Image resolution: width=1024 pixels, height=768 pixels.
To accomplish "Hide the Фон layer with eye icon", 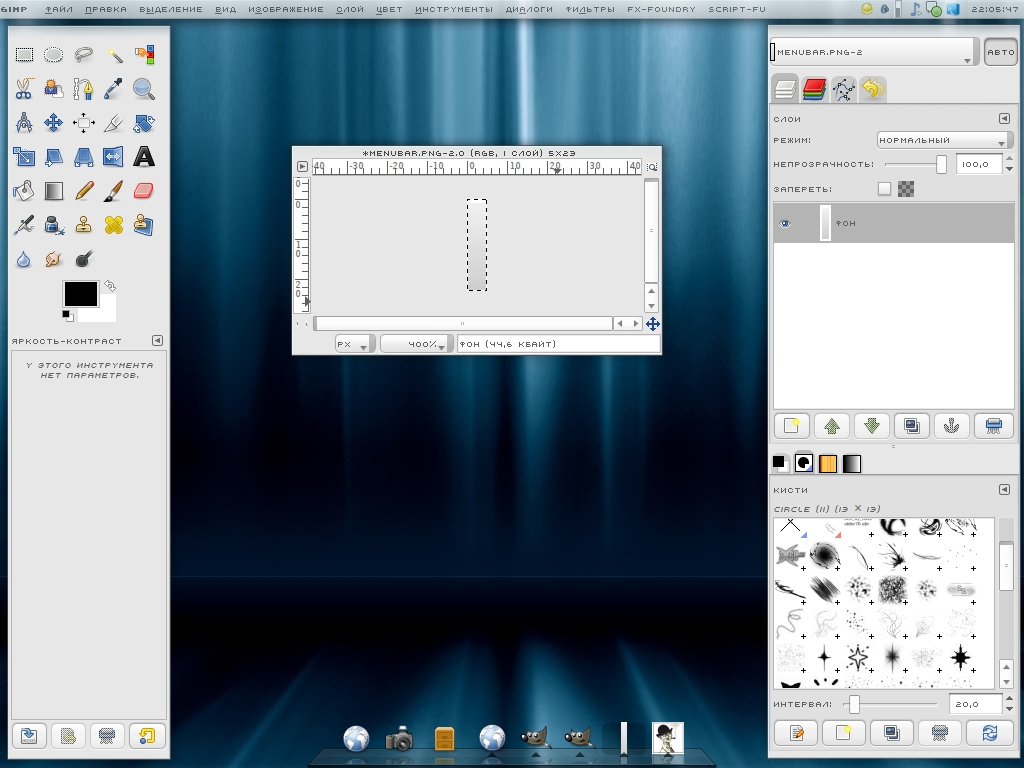I will click(785, 223).
